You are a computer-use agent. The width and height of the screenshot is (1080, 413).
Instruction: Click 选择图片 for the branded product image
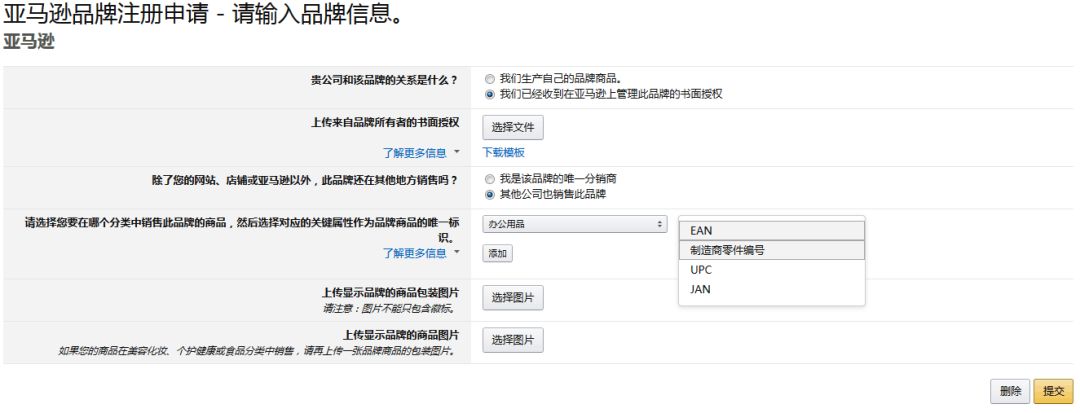513,340
